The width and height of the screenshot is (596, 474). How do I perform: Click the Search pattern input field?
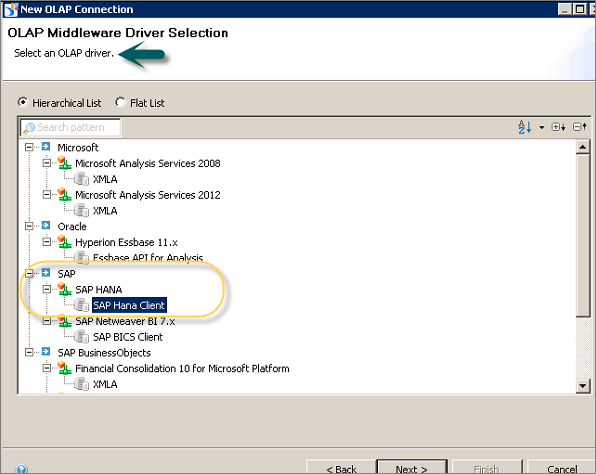(71, 127)
